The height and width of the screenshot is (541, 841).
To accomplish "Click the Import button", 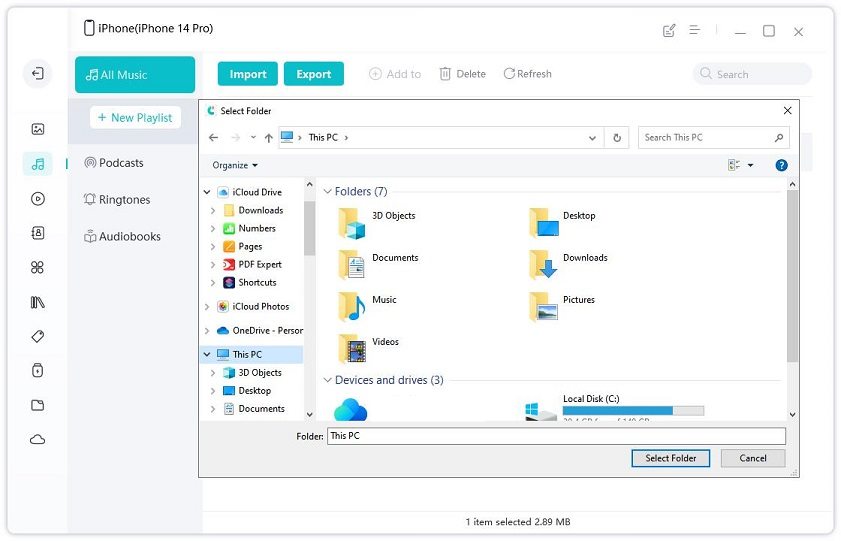I will (x=248, y=74).
